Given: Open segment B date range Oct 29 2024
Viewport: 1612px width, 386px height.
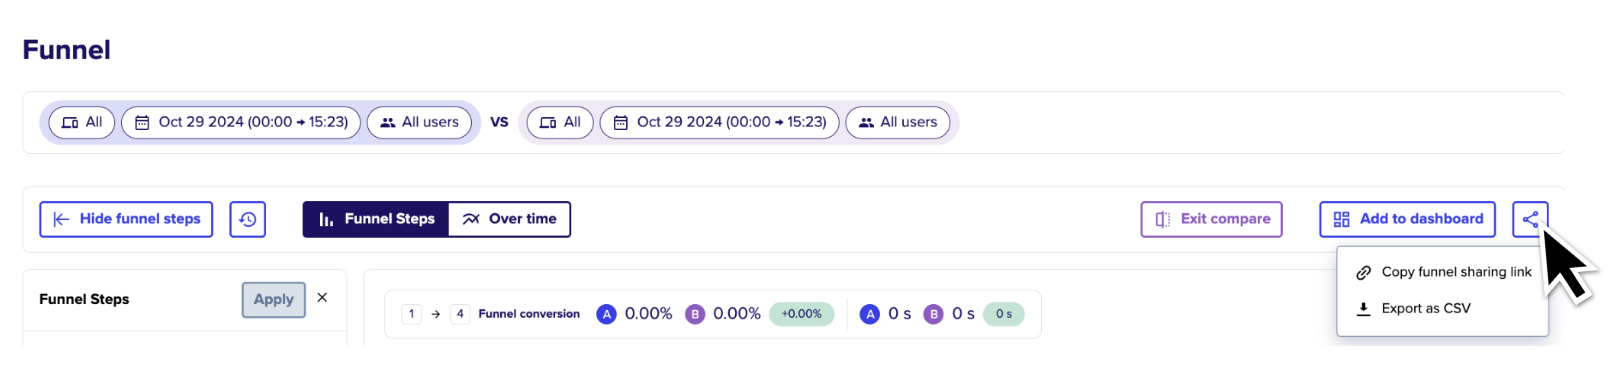Looking at the screenshot, I should click(x=719, y=122).
